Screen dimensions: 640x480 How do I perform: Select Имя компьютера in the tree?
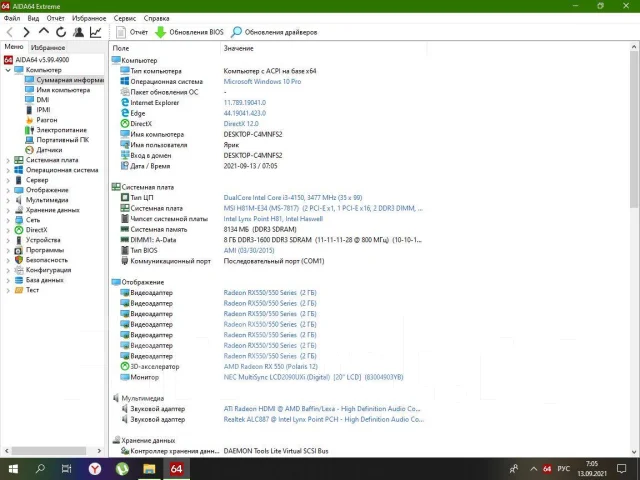(x=58, y=90)
